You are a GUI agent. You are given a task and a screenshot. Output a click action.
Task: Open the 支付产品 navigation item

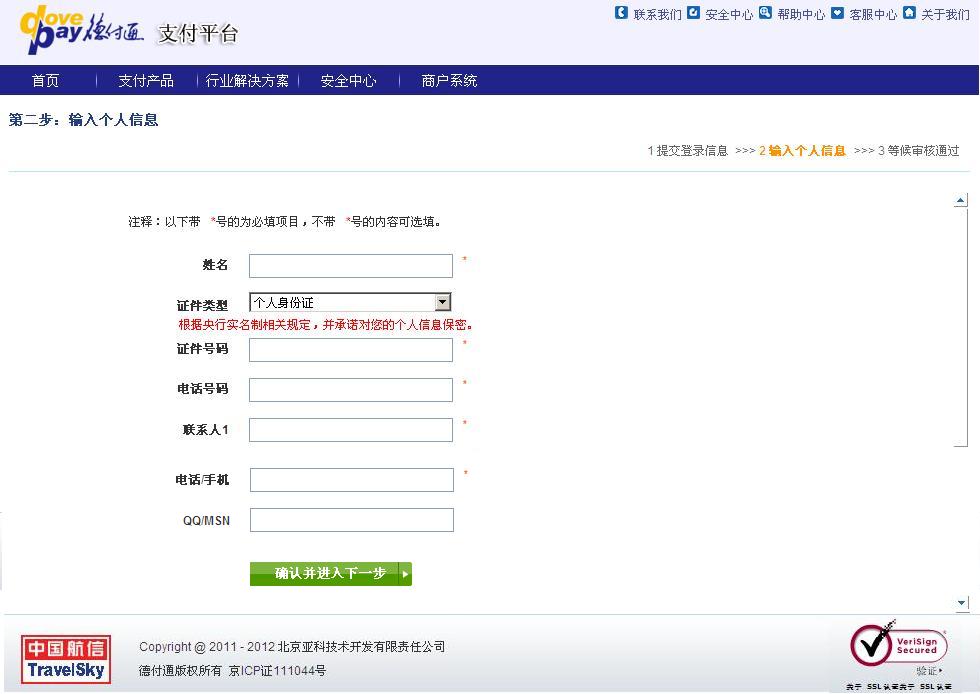(x=146, y=81)
